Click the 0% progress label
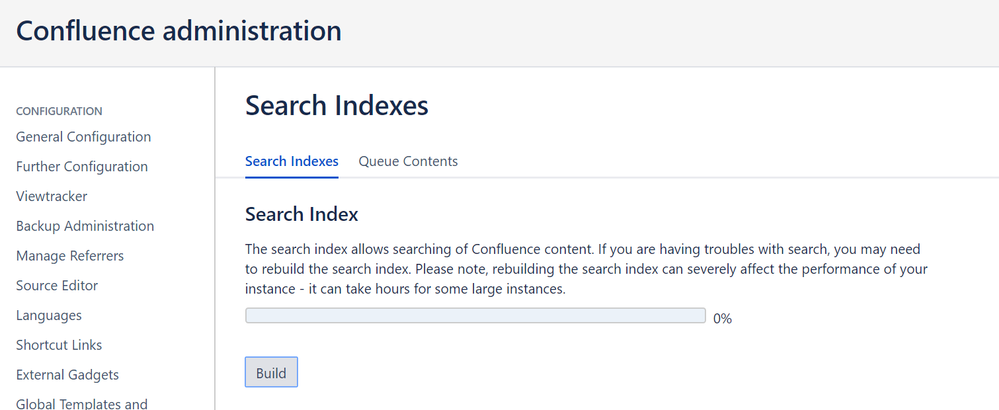The height and width of the screenshot is (410, 999). point(722,318)
